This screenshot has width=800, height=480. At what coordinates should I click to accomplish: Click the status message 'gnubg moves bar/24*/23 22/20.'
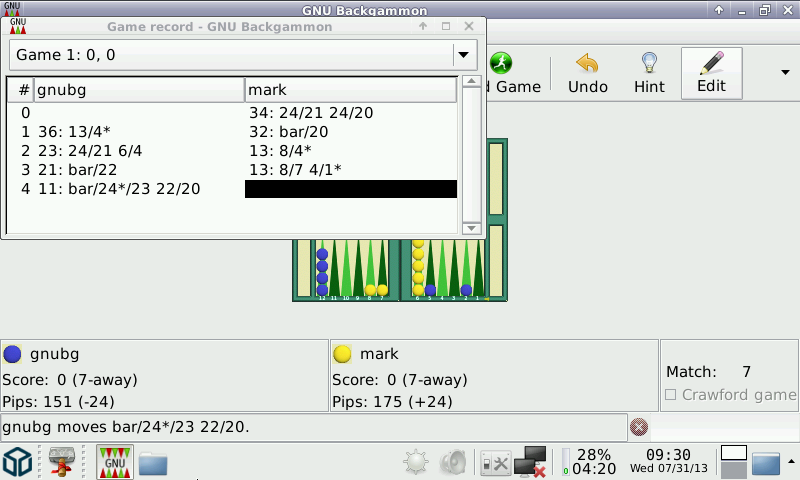(126, 426)
